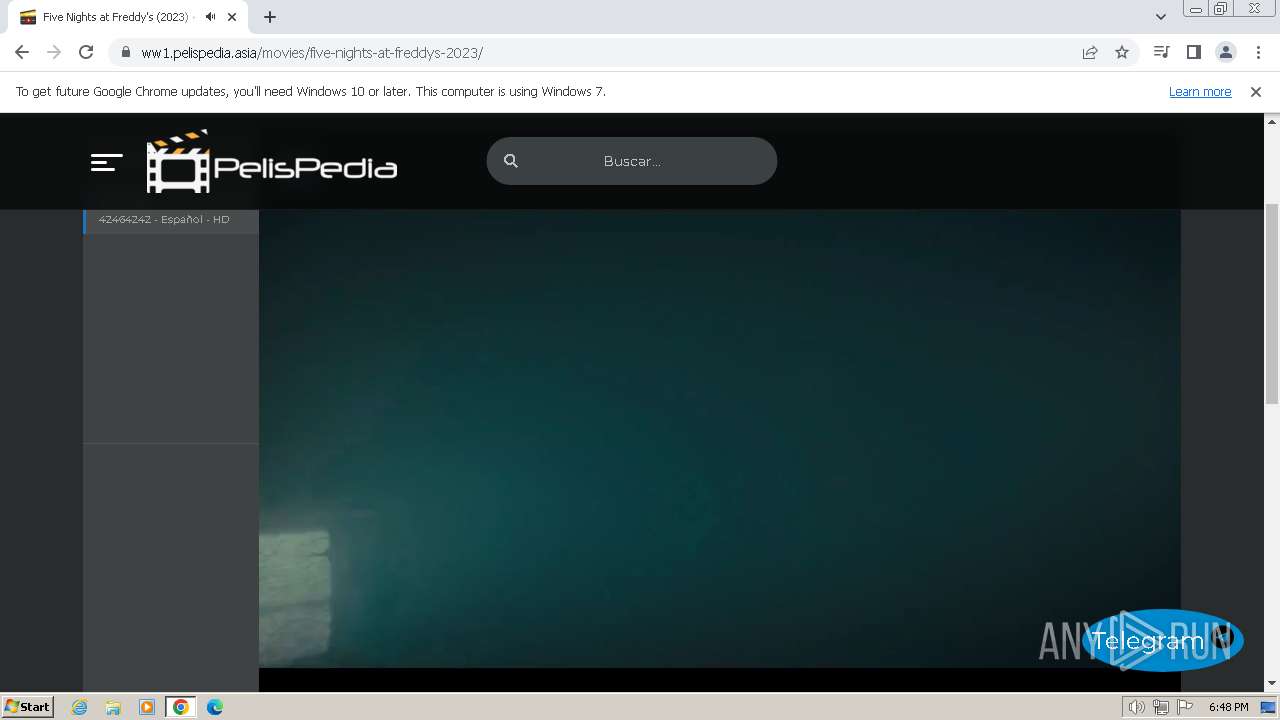
Task: Open a new browser tab
Action: [270, 17]
